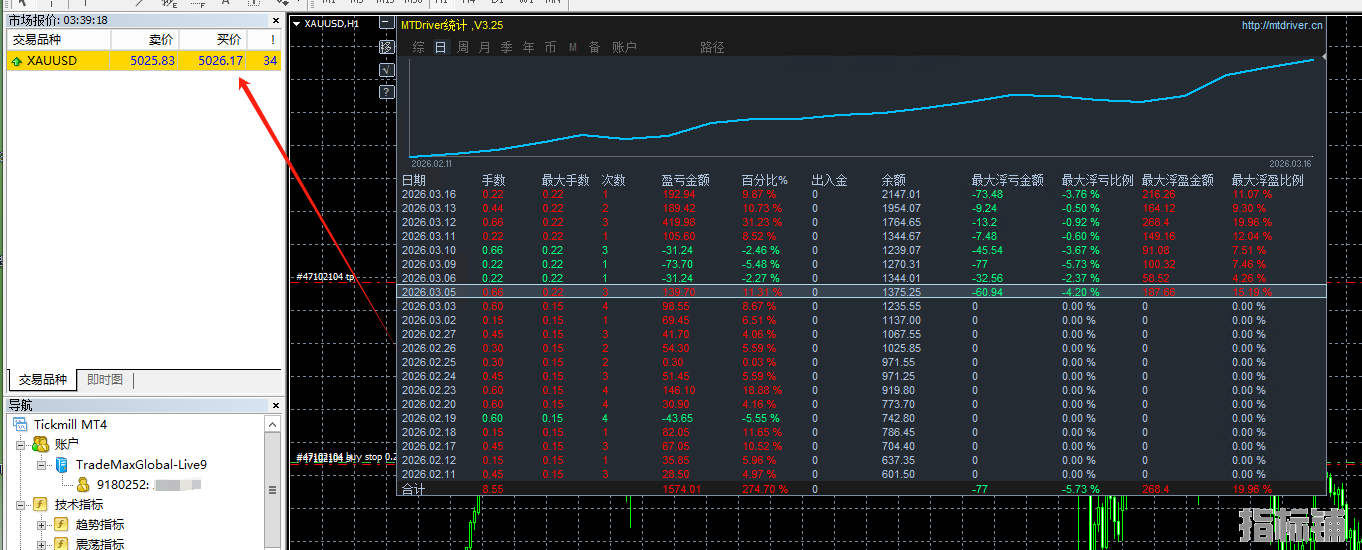Click the green arrow icon next to XAUUSD
The image size is (1362, 550).
tap(16, 61)
